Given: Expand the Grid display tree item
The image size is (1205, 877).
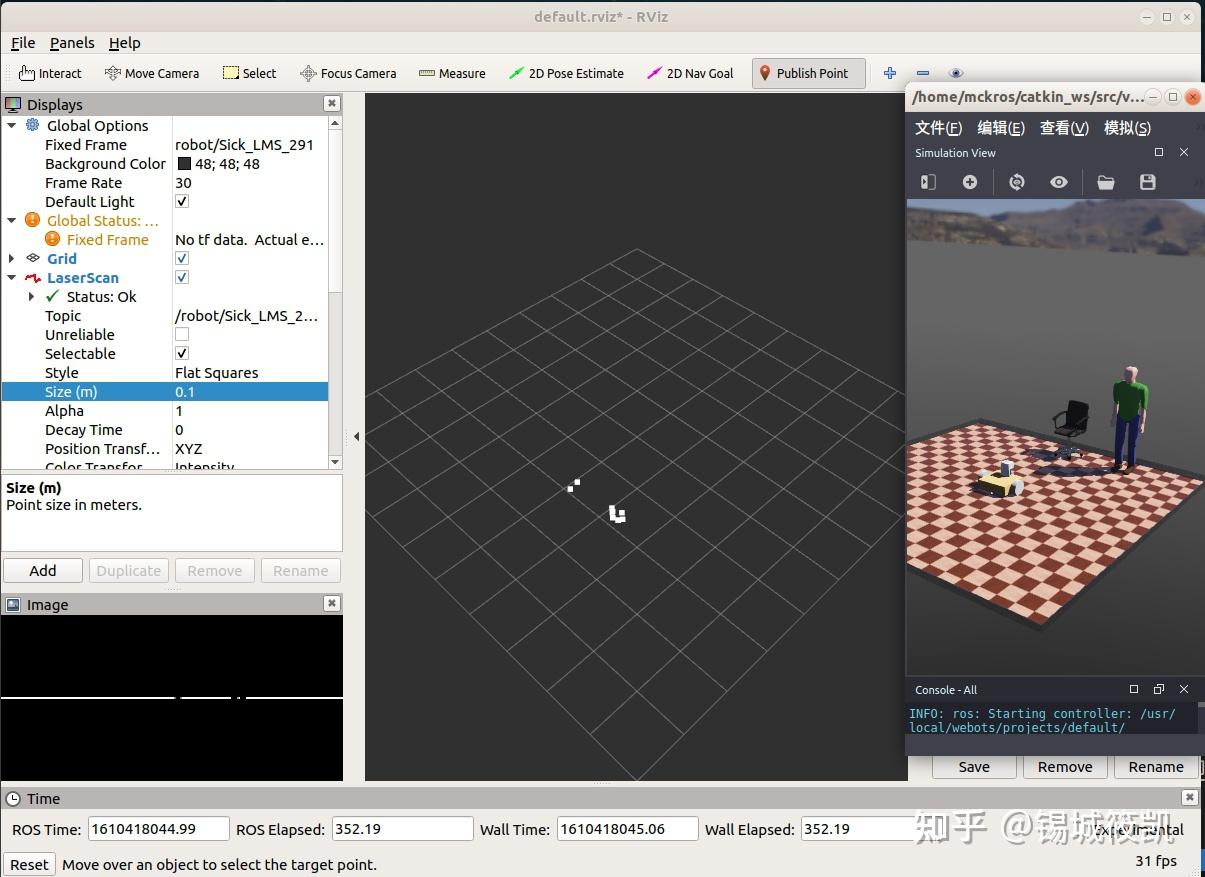Looking at the screenshot, I should click(x=12, y=259).
